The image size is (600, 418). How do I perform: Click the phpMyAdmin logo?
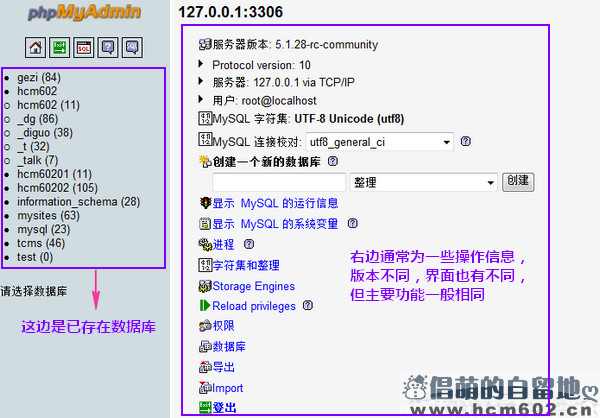[85, 12]
